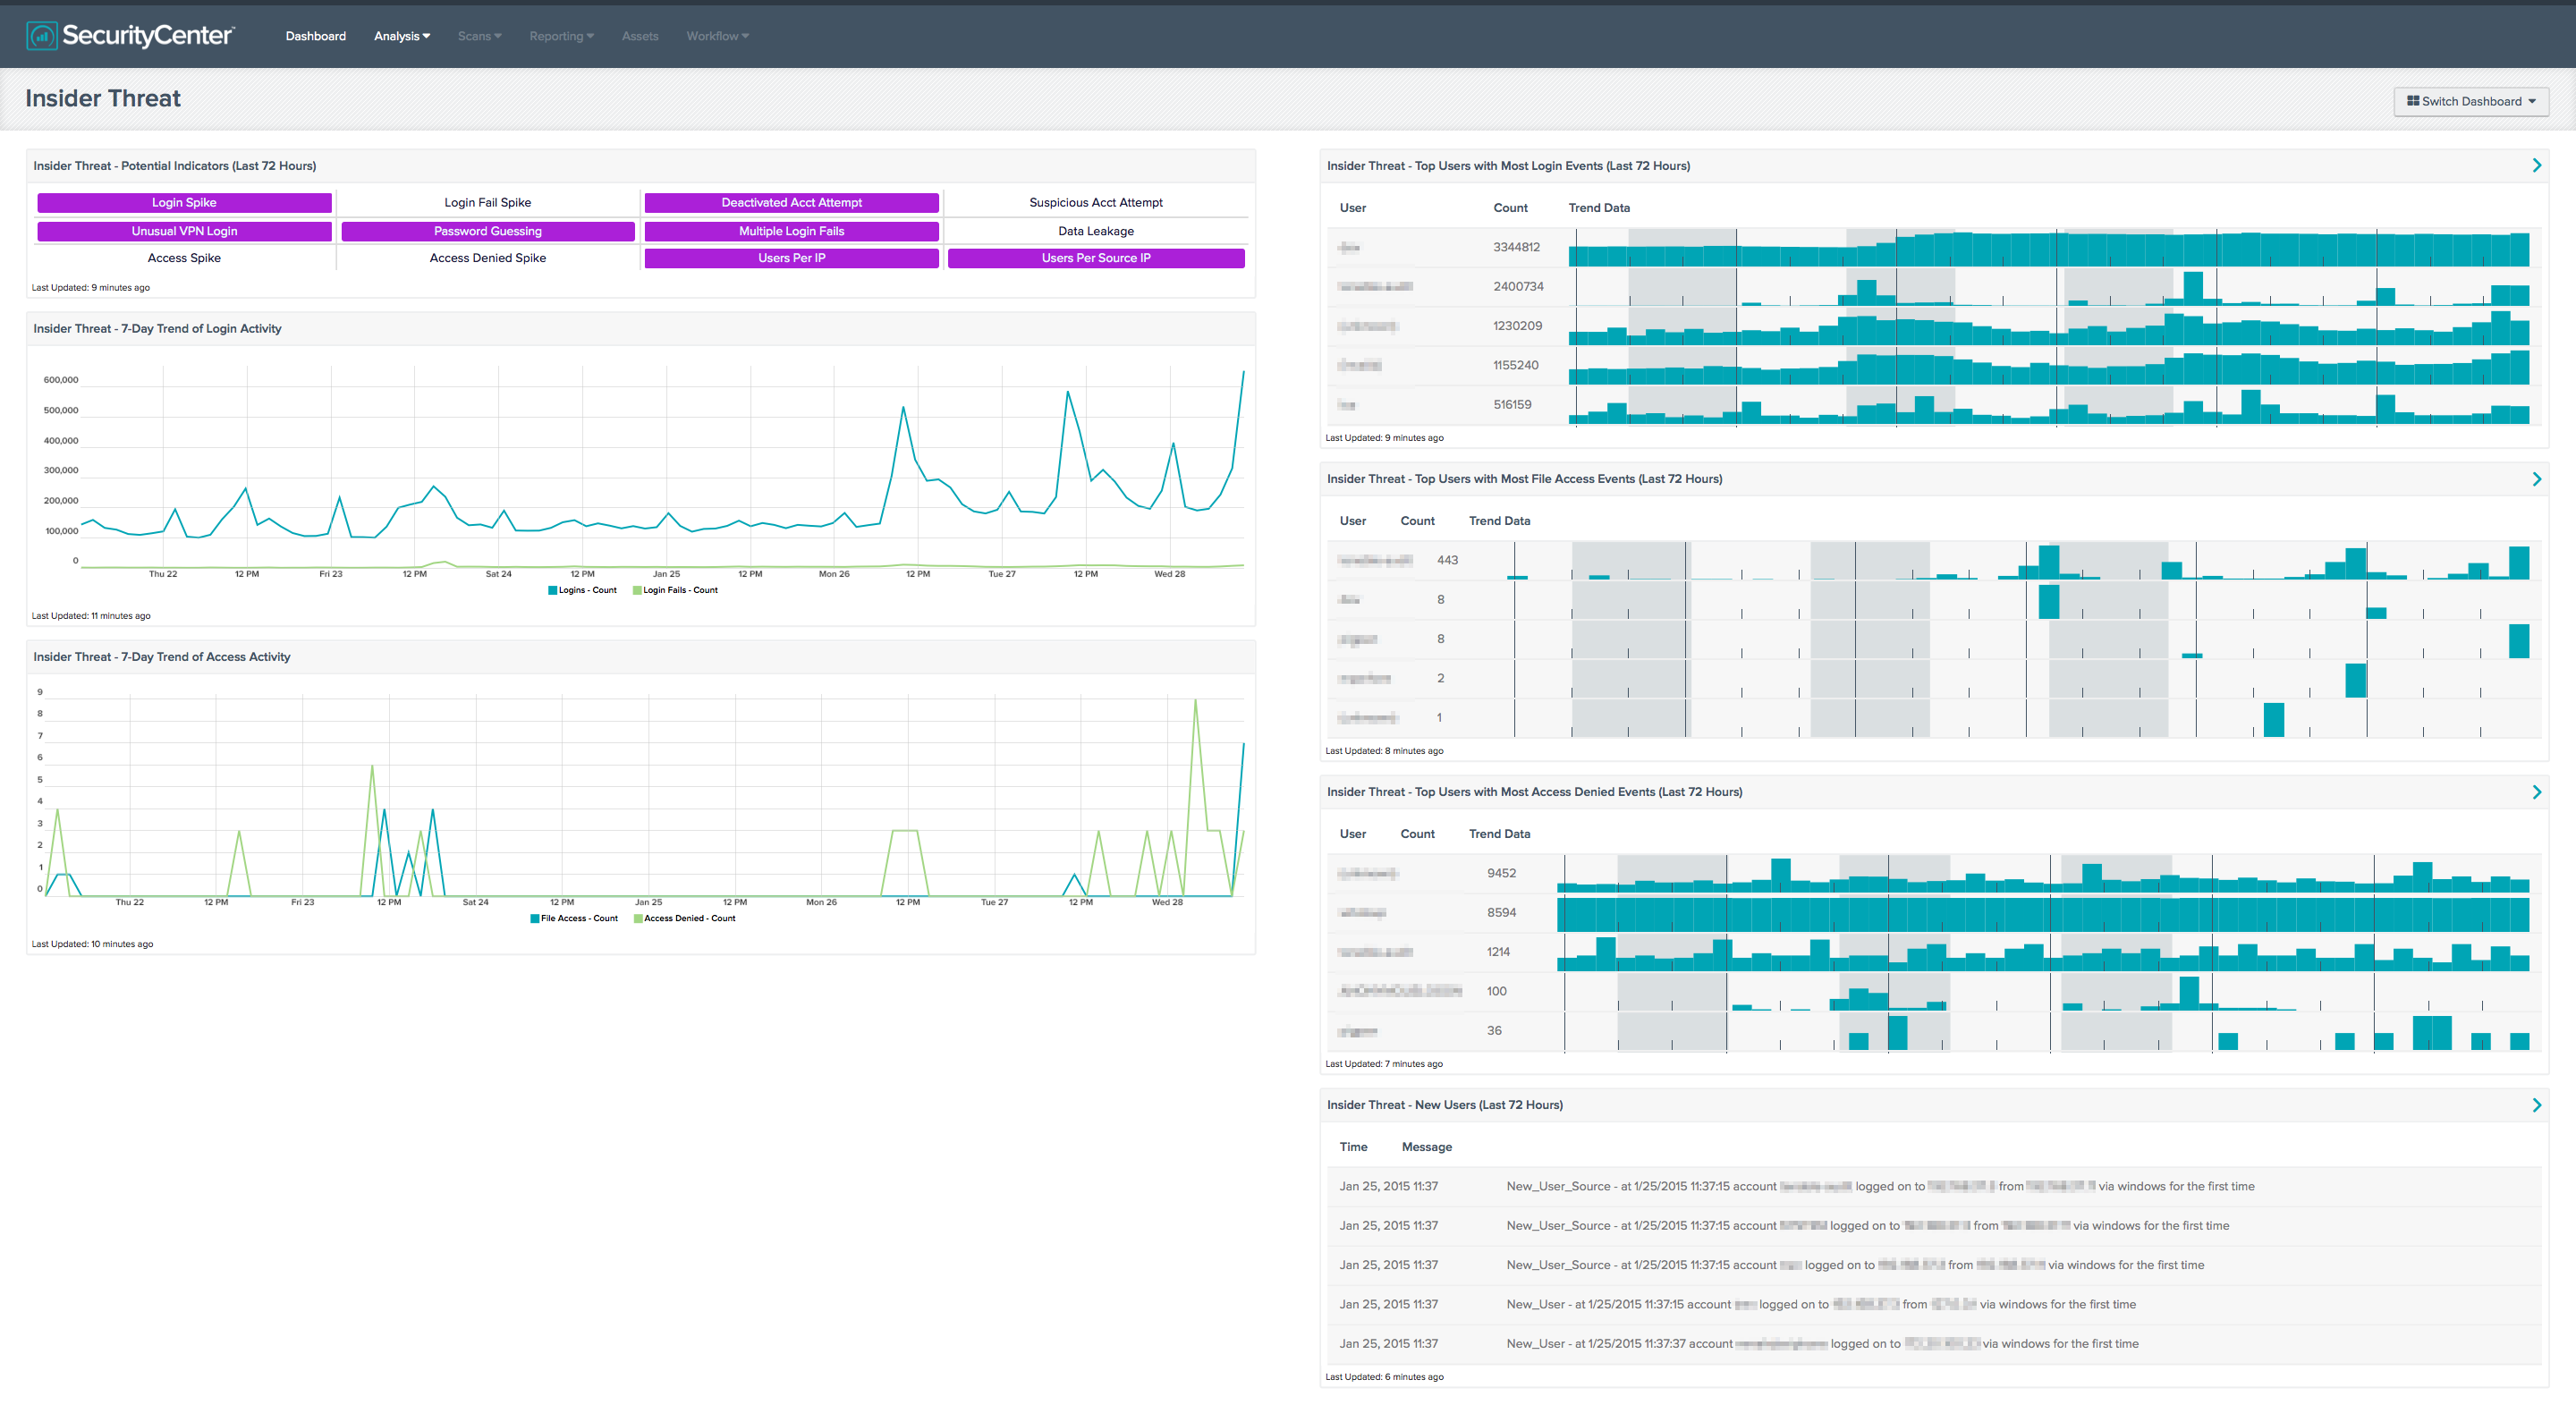The height and width of the screenshot is (1422, 2576).
Task: Expand the Reporting navigation menu
Action: pyautogui.click(x=563, y=35)
